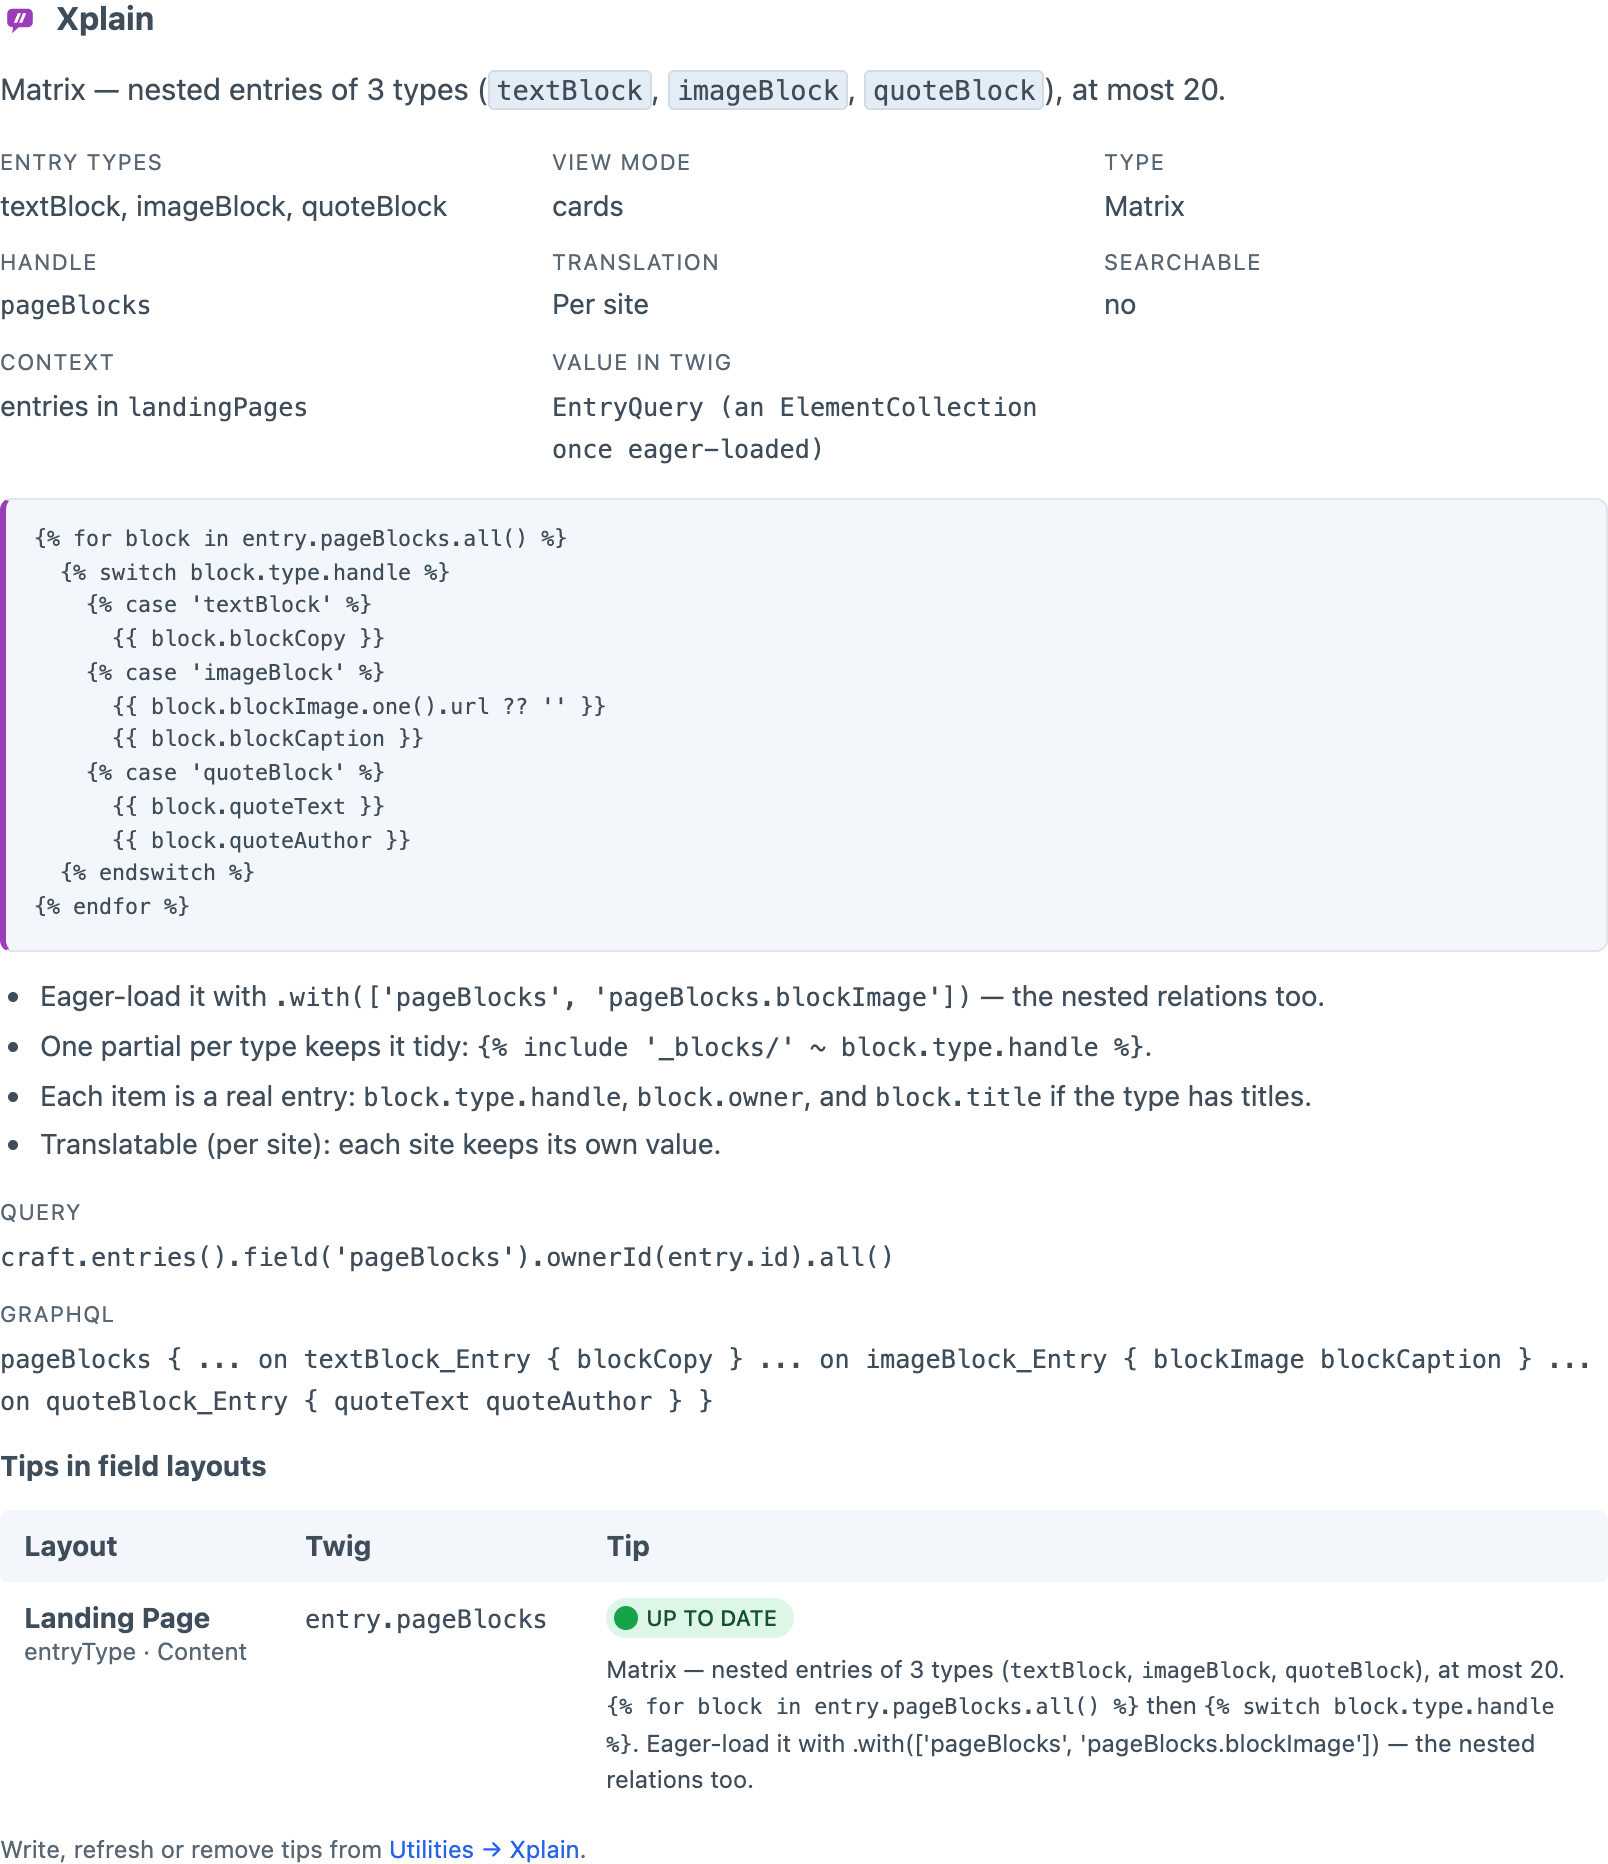
Task: Click the imageBlock code tag
Action: [758, 91]
